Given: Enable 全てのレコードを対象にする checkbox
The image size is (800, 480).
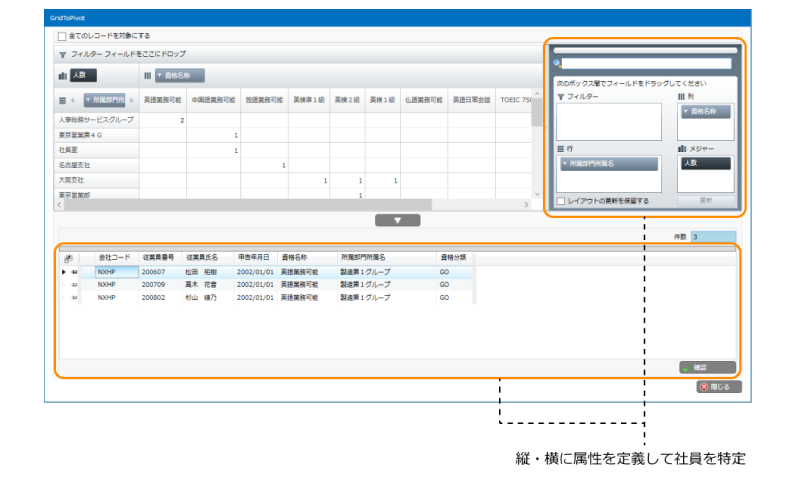Looking at the screenshot, I should pos(62,36).
